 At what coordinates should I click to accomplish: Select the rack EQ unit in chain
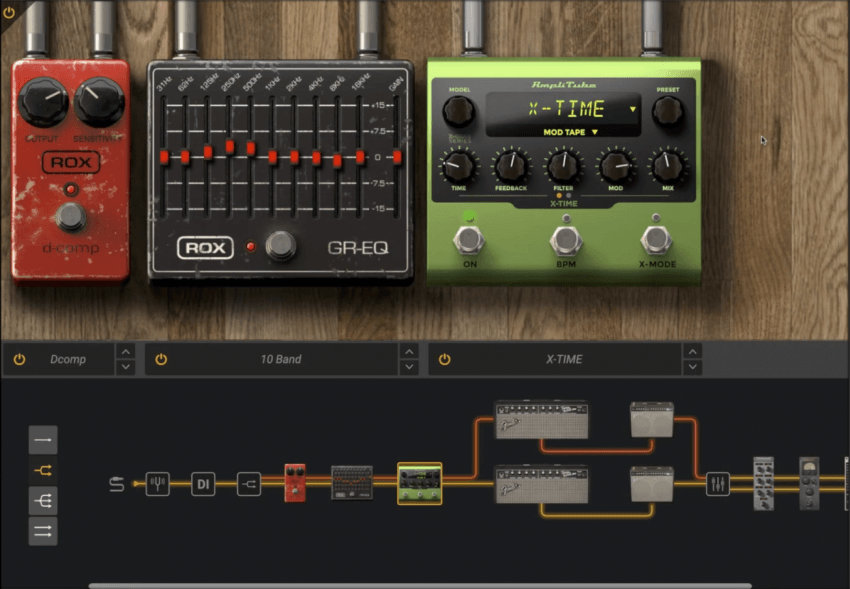764,484
